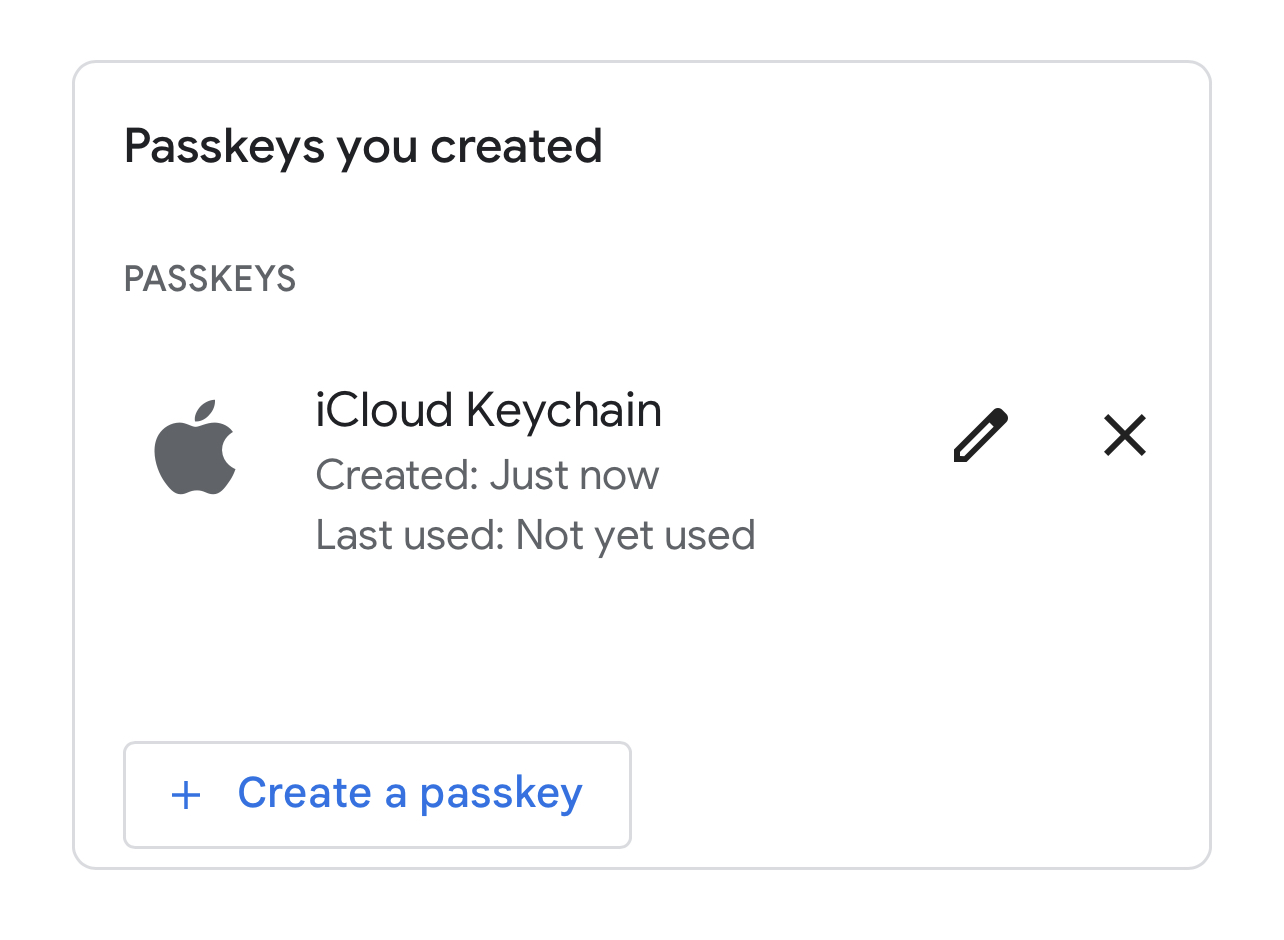The width and height of the screenshot is (1284, 940).
Task: Click the word 'Keychain' in the passkey title
Action: [564, 411]
